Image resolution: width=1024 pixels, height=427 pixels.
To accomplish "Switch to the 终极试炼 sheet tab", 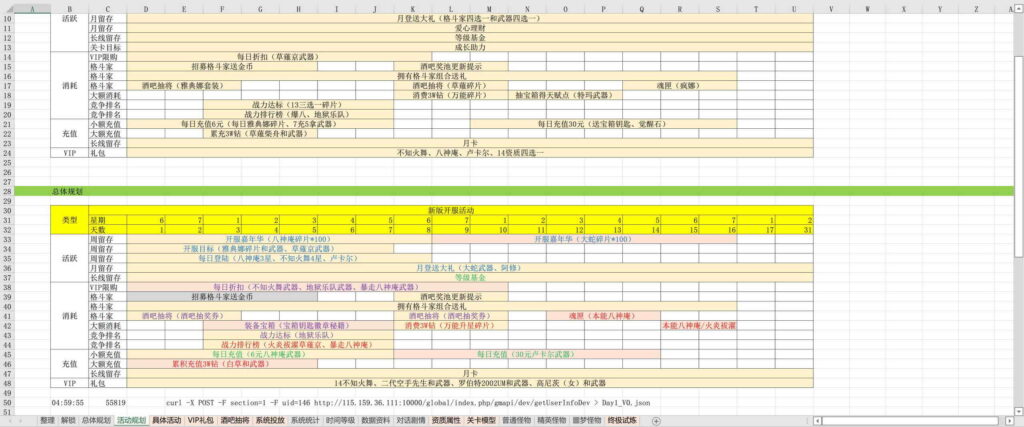I will 622,421.
